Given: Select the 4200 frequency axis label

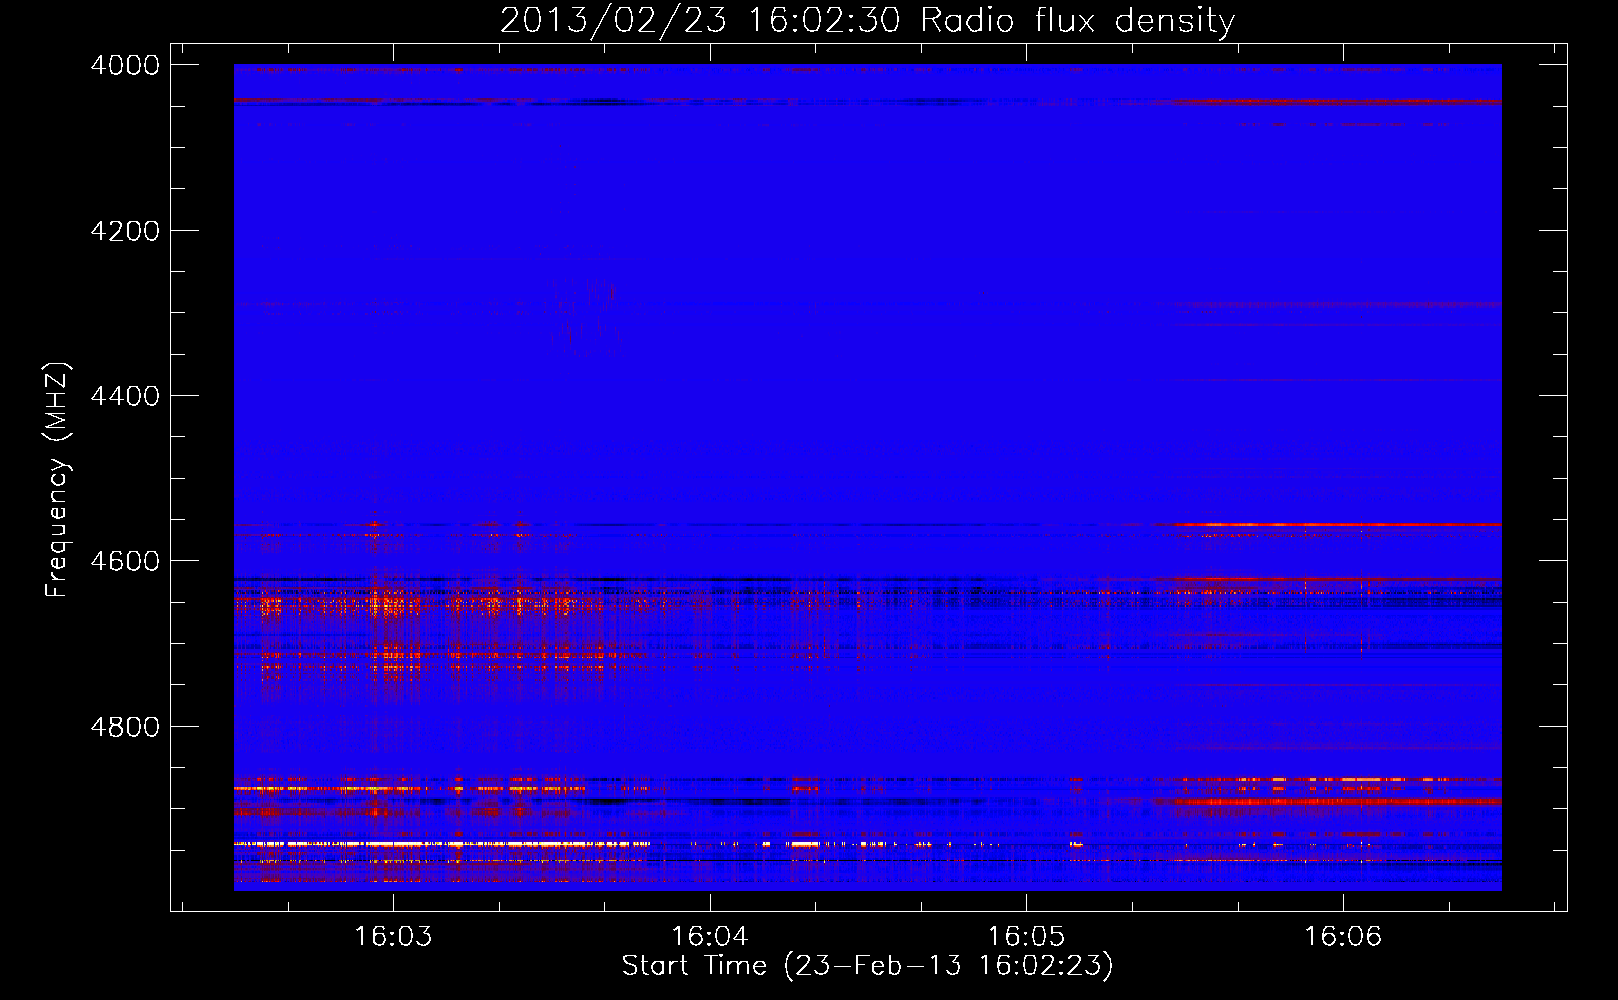Looking at the screenshot, I should tap(125, 231).
